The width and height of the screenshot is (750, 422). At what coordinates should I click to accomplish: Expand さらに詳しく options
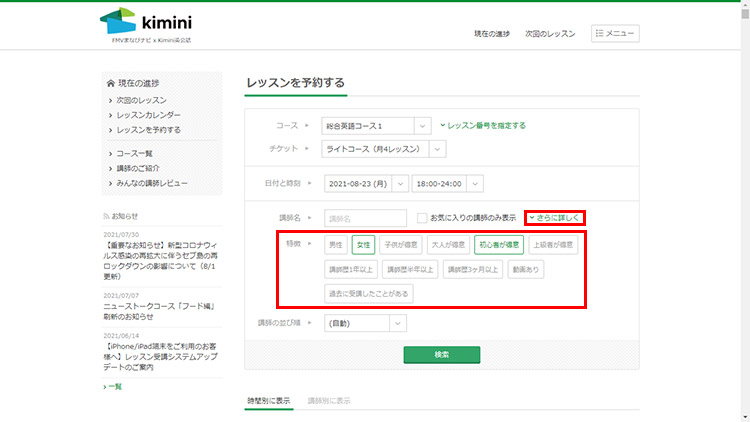554,217
